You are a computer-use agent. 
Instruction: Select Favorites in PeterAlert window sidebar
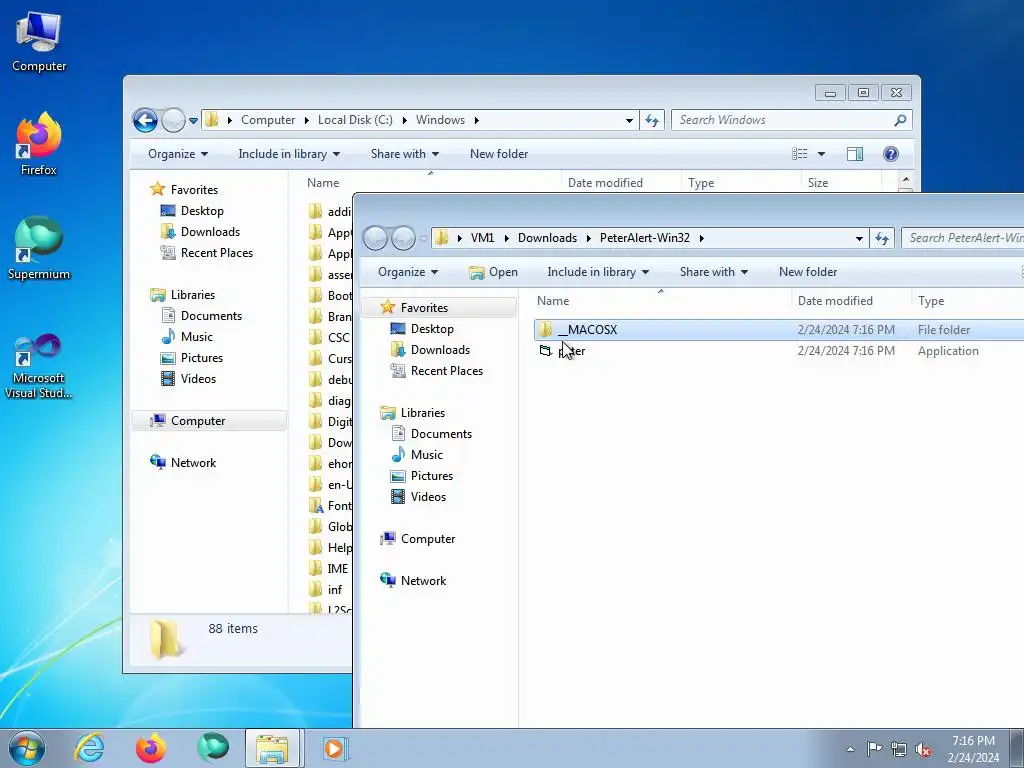439,308
